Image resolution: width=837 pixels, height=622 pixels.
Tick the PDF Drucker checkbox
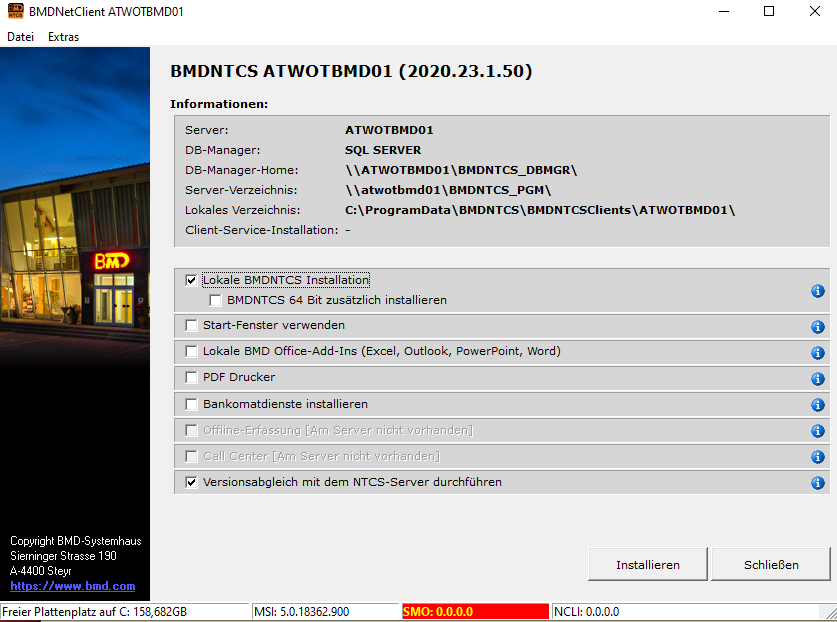(191, 377)
